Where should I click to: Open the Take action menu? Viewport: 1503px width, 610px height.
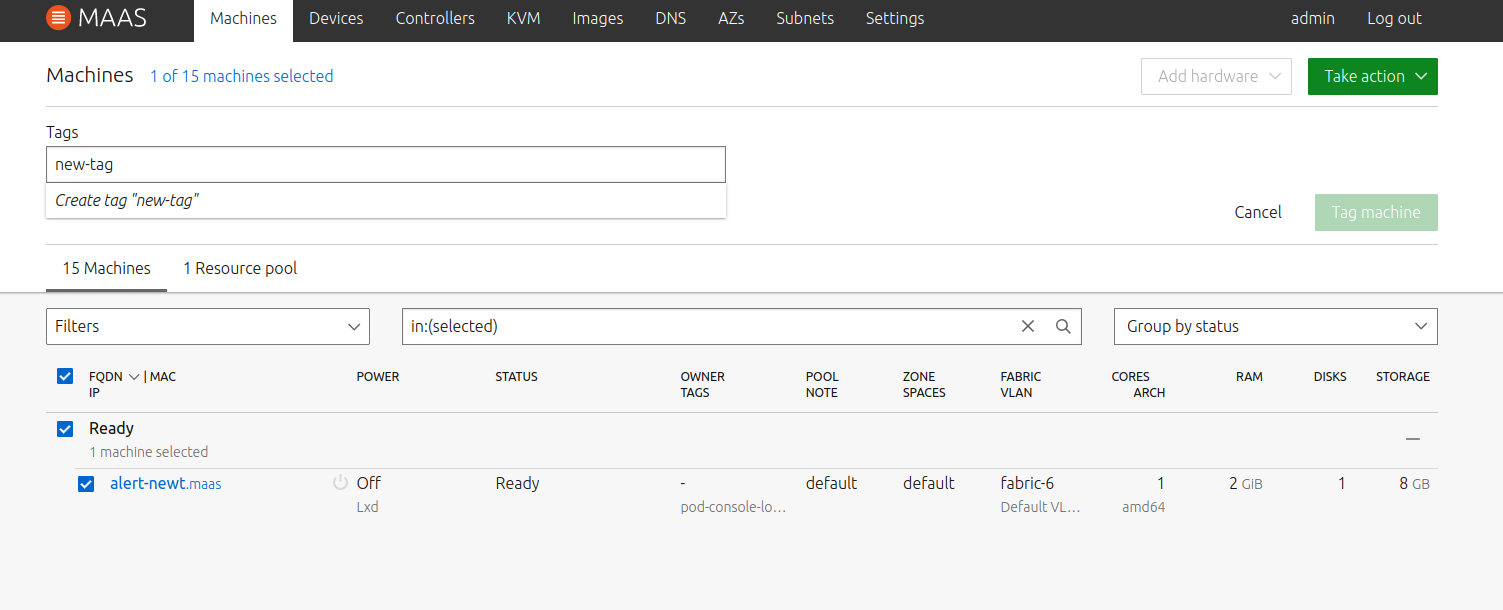click(1372, 76)
